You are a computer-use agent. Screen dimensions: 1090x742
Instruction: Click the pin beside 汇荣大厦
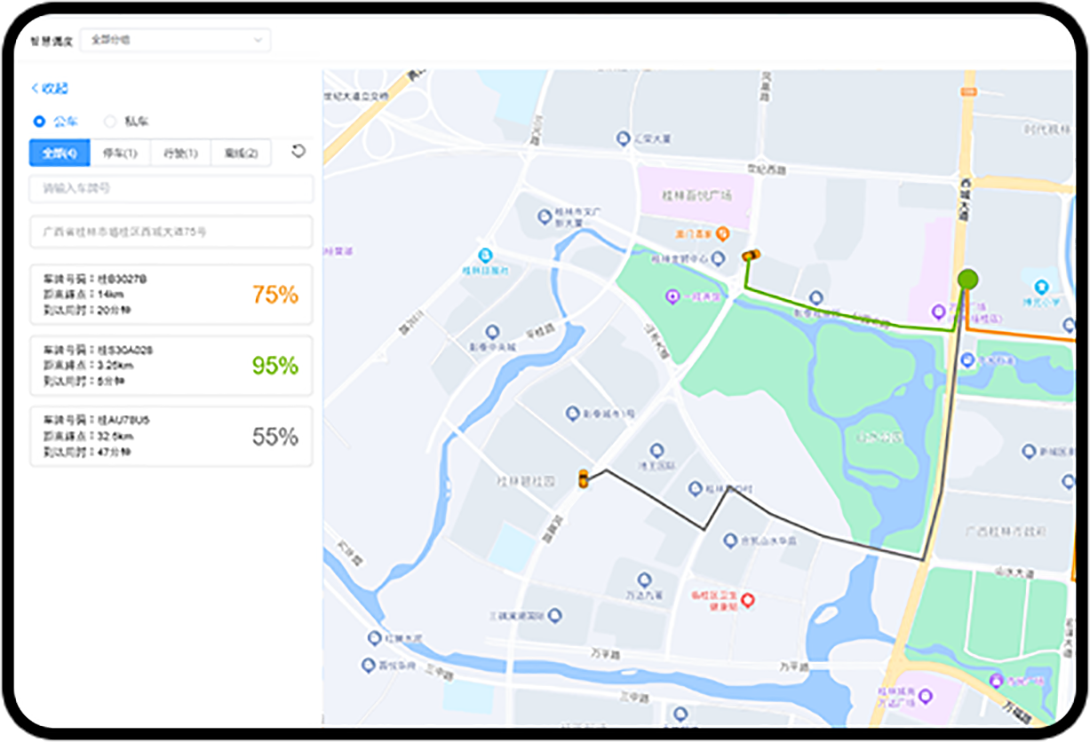(623, 138)
